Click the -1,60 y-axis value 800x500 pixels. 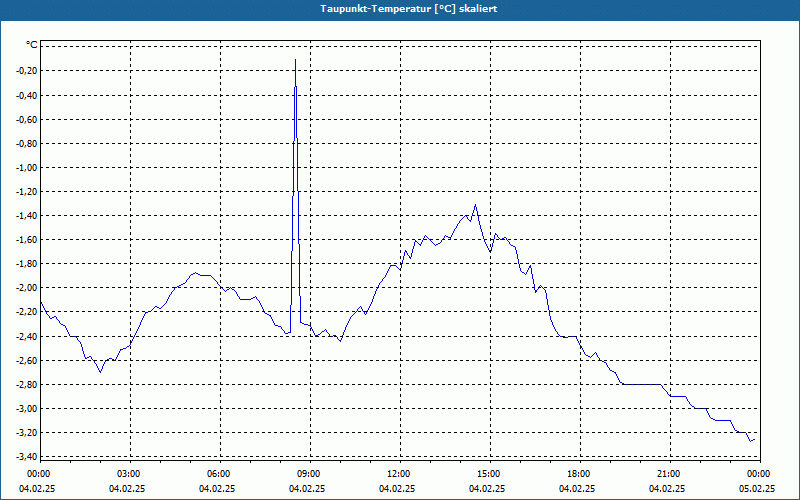pos(27,240)
